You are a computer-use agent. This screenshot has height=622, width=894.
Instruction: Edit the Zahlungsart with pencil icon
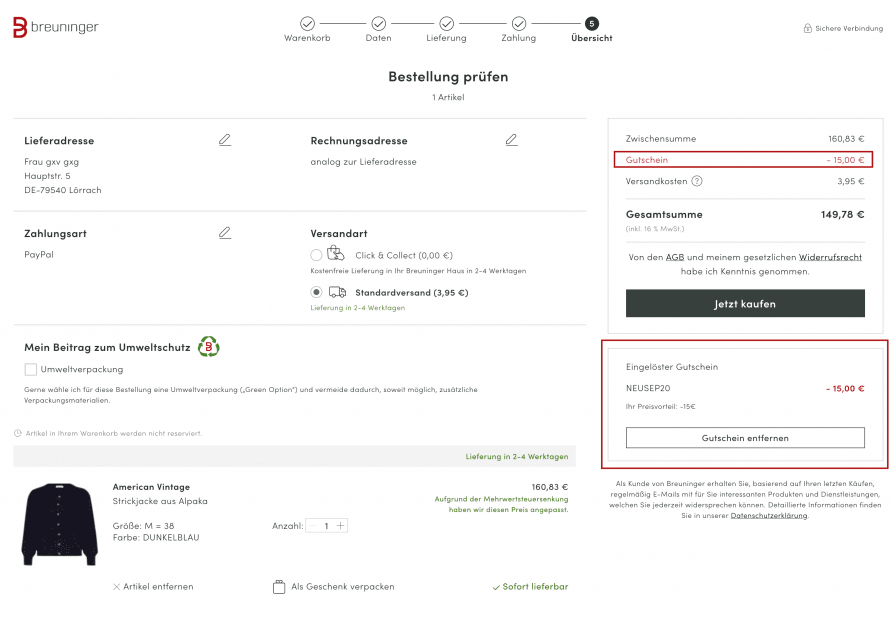point(225,233)
